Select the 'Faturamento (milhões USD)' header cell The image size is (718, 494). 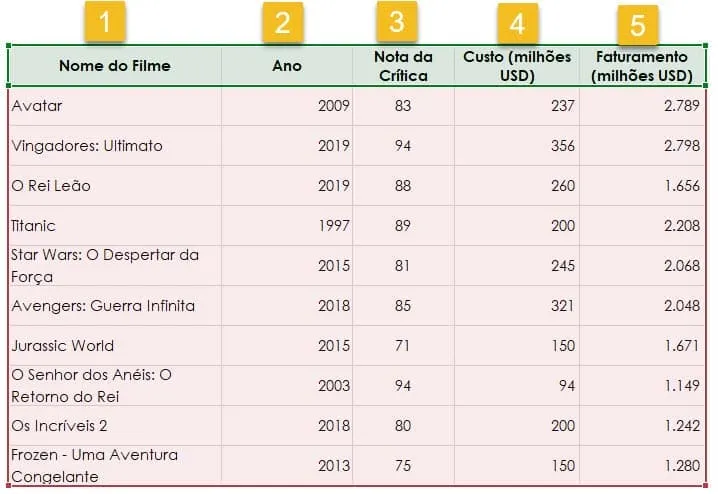tap(642, 66)
